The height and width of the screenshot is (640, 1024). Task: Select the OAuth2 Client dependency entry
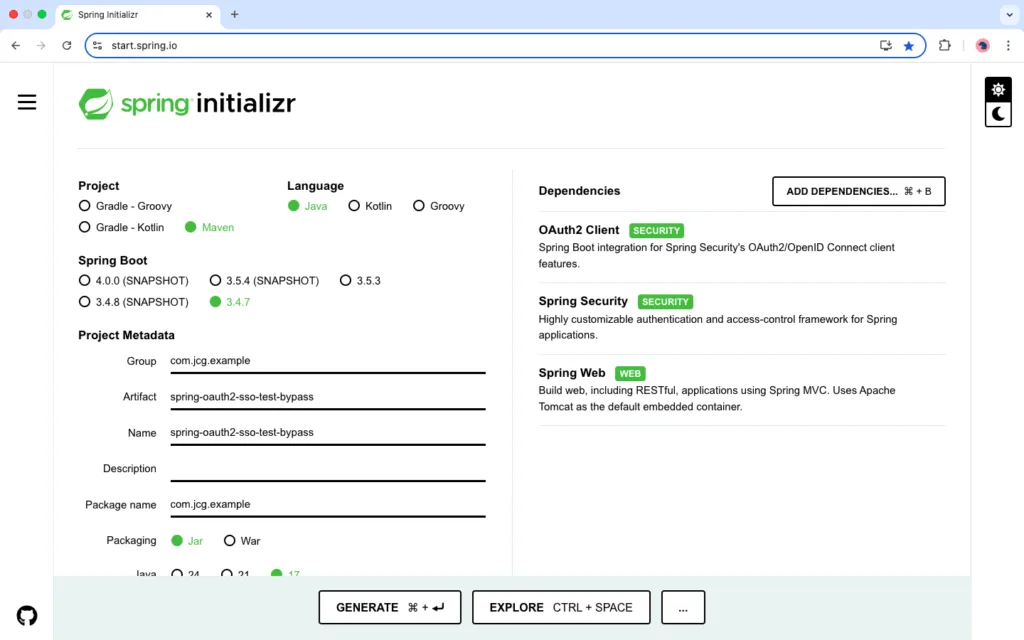(742, 247)
